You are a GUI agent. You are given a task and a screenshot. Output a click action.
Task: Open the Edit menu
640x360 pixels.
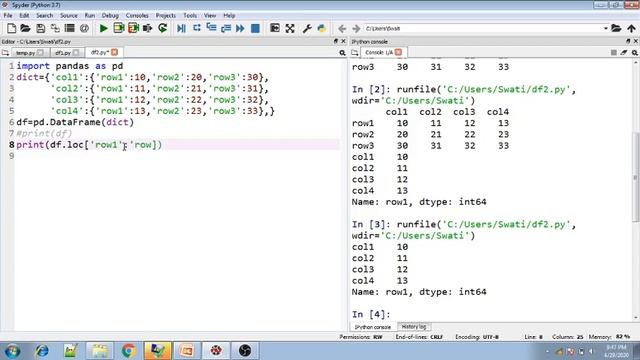click(x=24, y=16)
